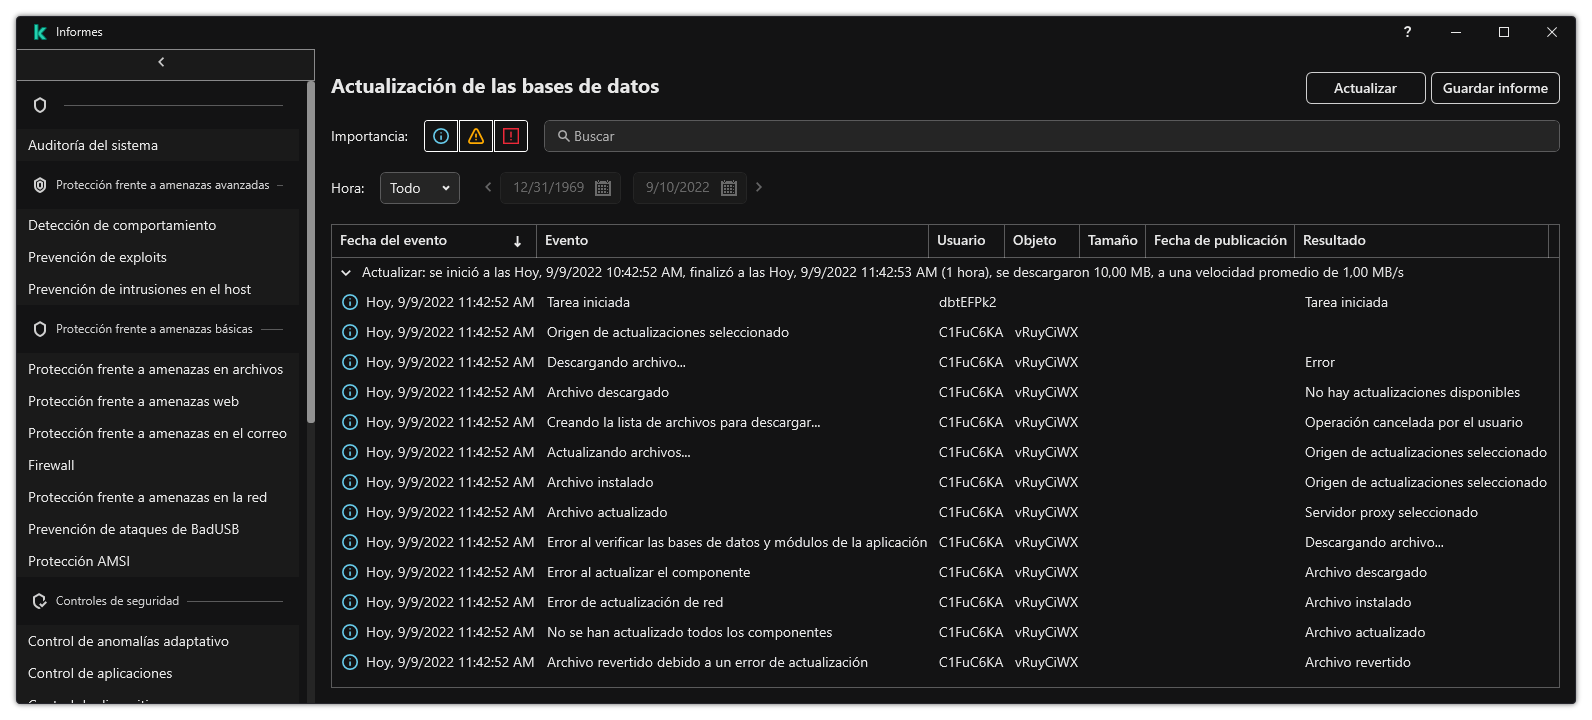Open 'Auditoría del sistema' report
Image resolution: width=1592 pixels, height=720 pixels.
coord(93,145)
